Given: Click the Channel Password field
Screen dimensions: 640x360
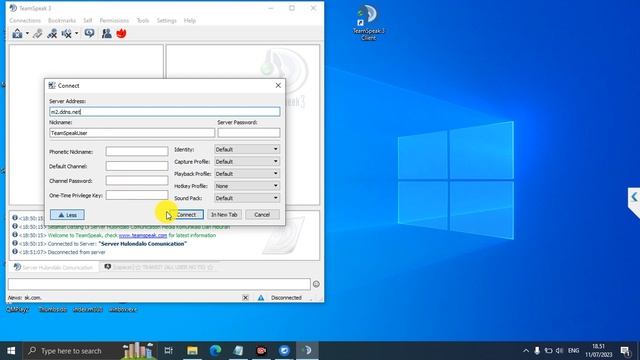Looking at the screenshot, I should (137, 180).
